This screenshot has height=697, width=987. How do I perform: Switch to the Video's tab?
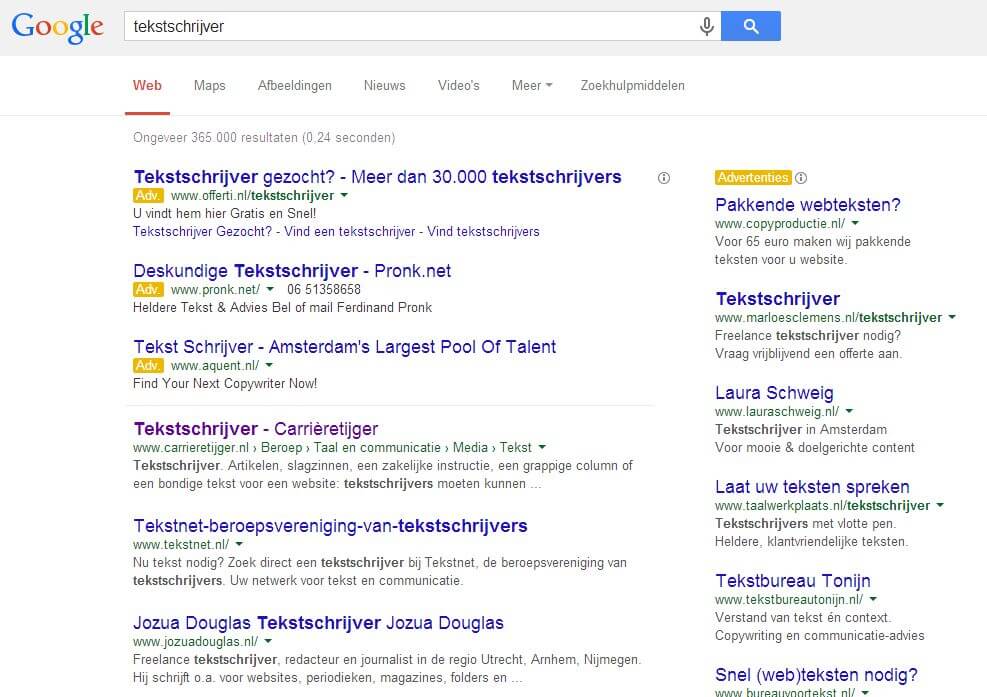(x=459, y=86)
